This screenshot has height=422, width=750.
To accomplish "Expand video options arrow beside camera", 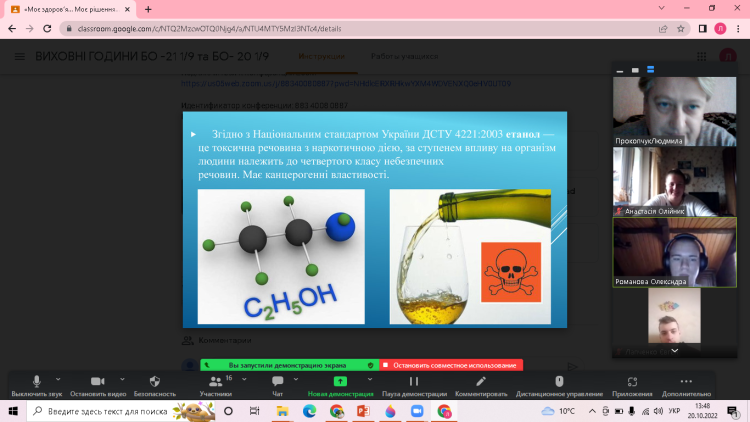I will point(119,378).
